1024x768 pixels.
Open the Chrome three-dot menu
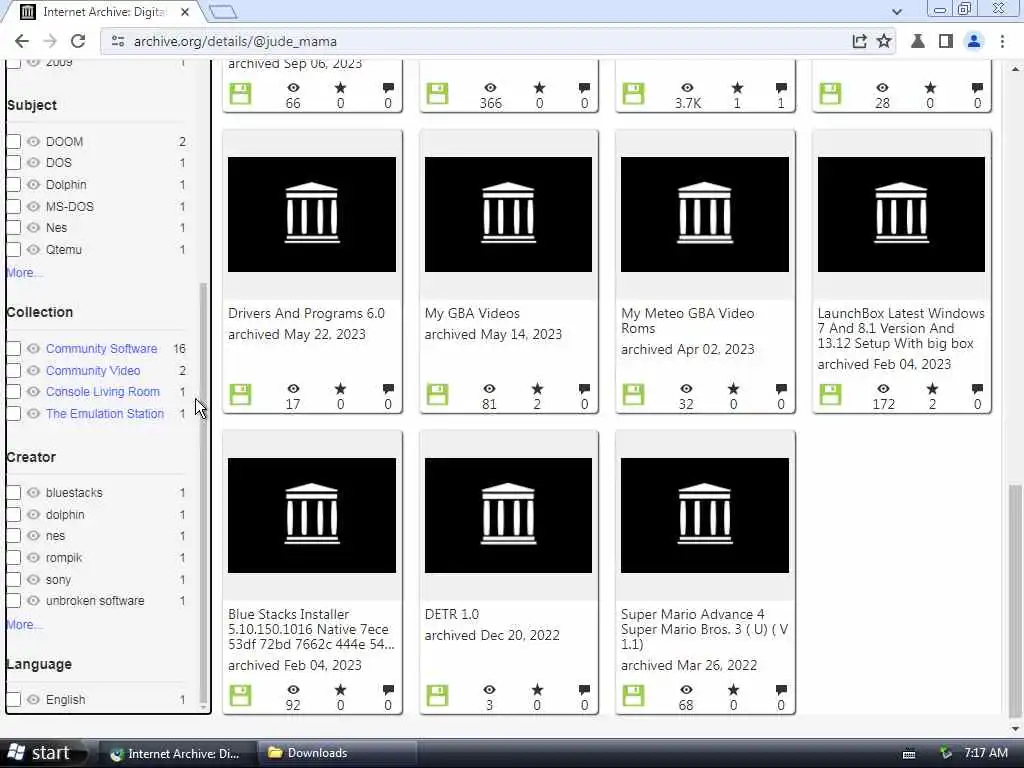[1002, 41]
